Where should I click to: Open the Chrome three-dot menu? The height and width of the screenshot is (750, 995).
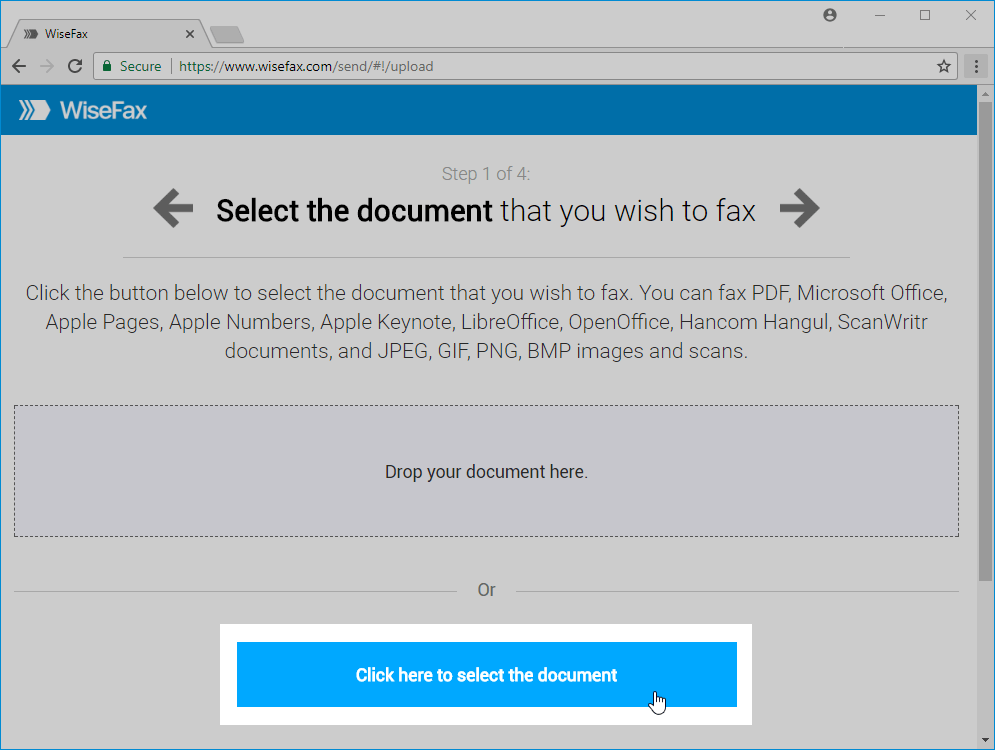coord(976,66)
